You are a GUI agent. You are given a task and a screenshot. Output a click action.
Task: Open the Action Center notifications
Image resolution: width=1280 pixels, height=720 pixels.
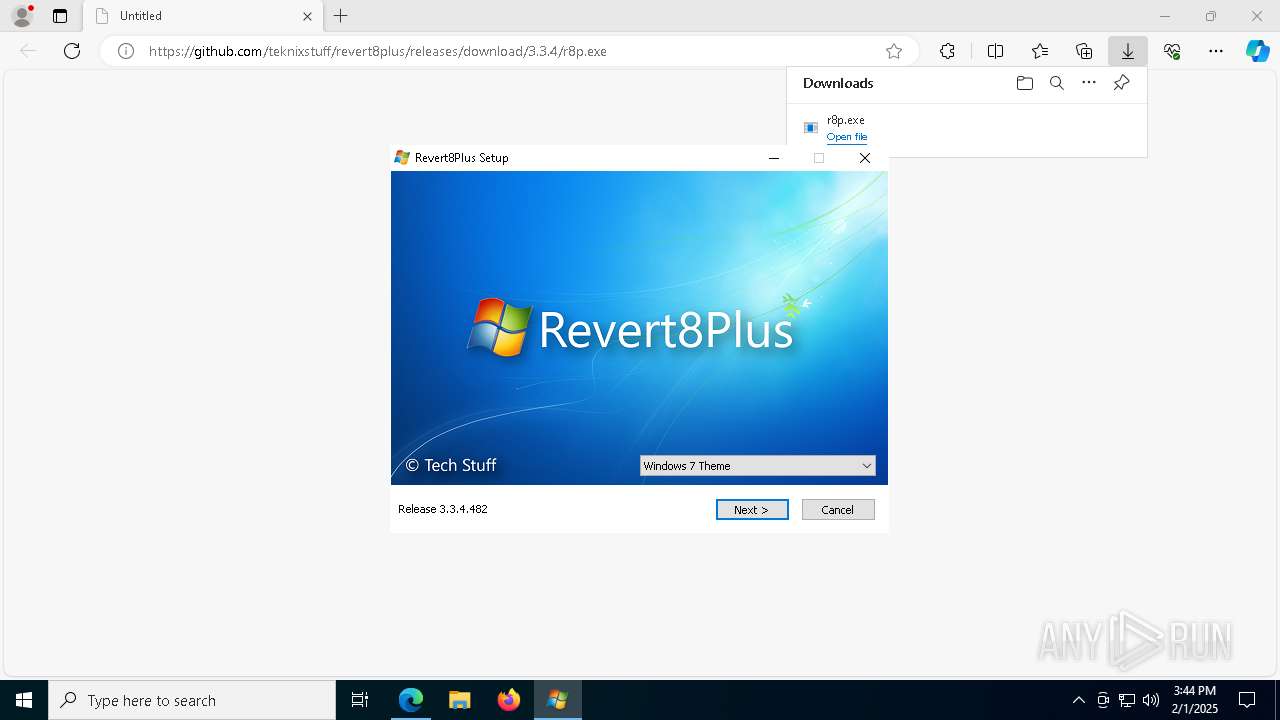tap(1247, 700)
